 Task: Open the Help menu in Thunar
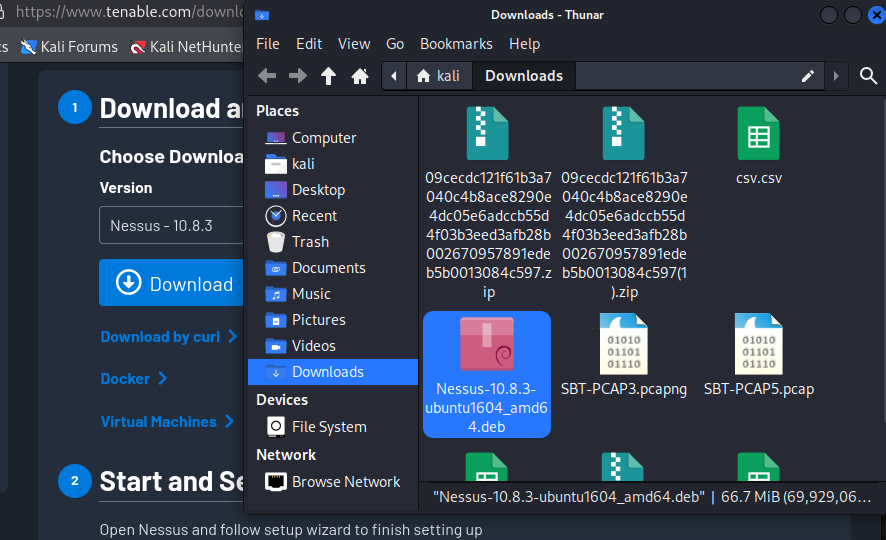pos(524,44)
